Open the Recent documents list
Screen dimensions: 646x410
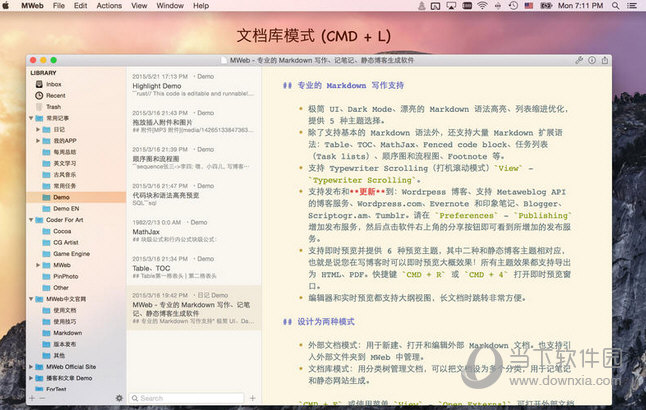click(x=56, y=96)
